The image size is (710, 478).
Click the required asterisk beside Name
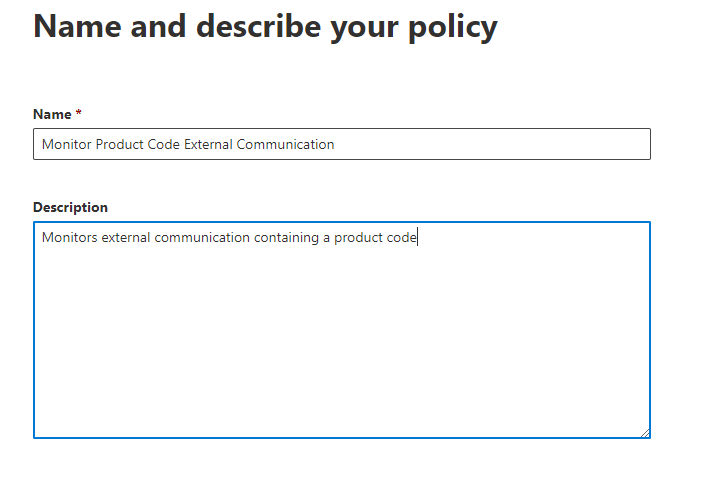[x=79, y=115]
